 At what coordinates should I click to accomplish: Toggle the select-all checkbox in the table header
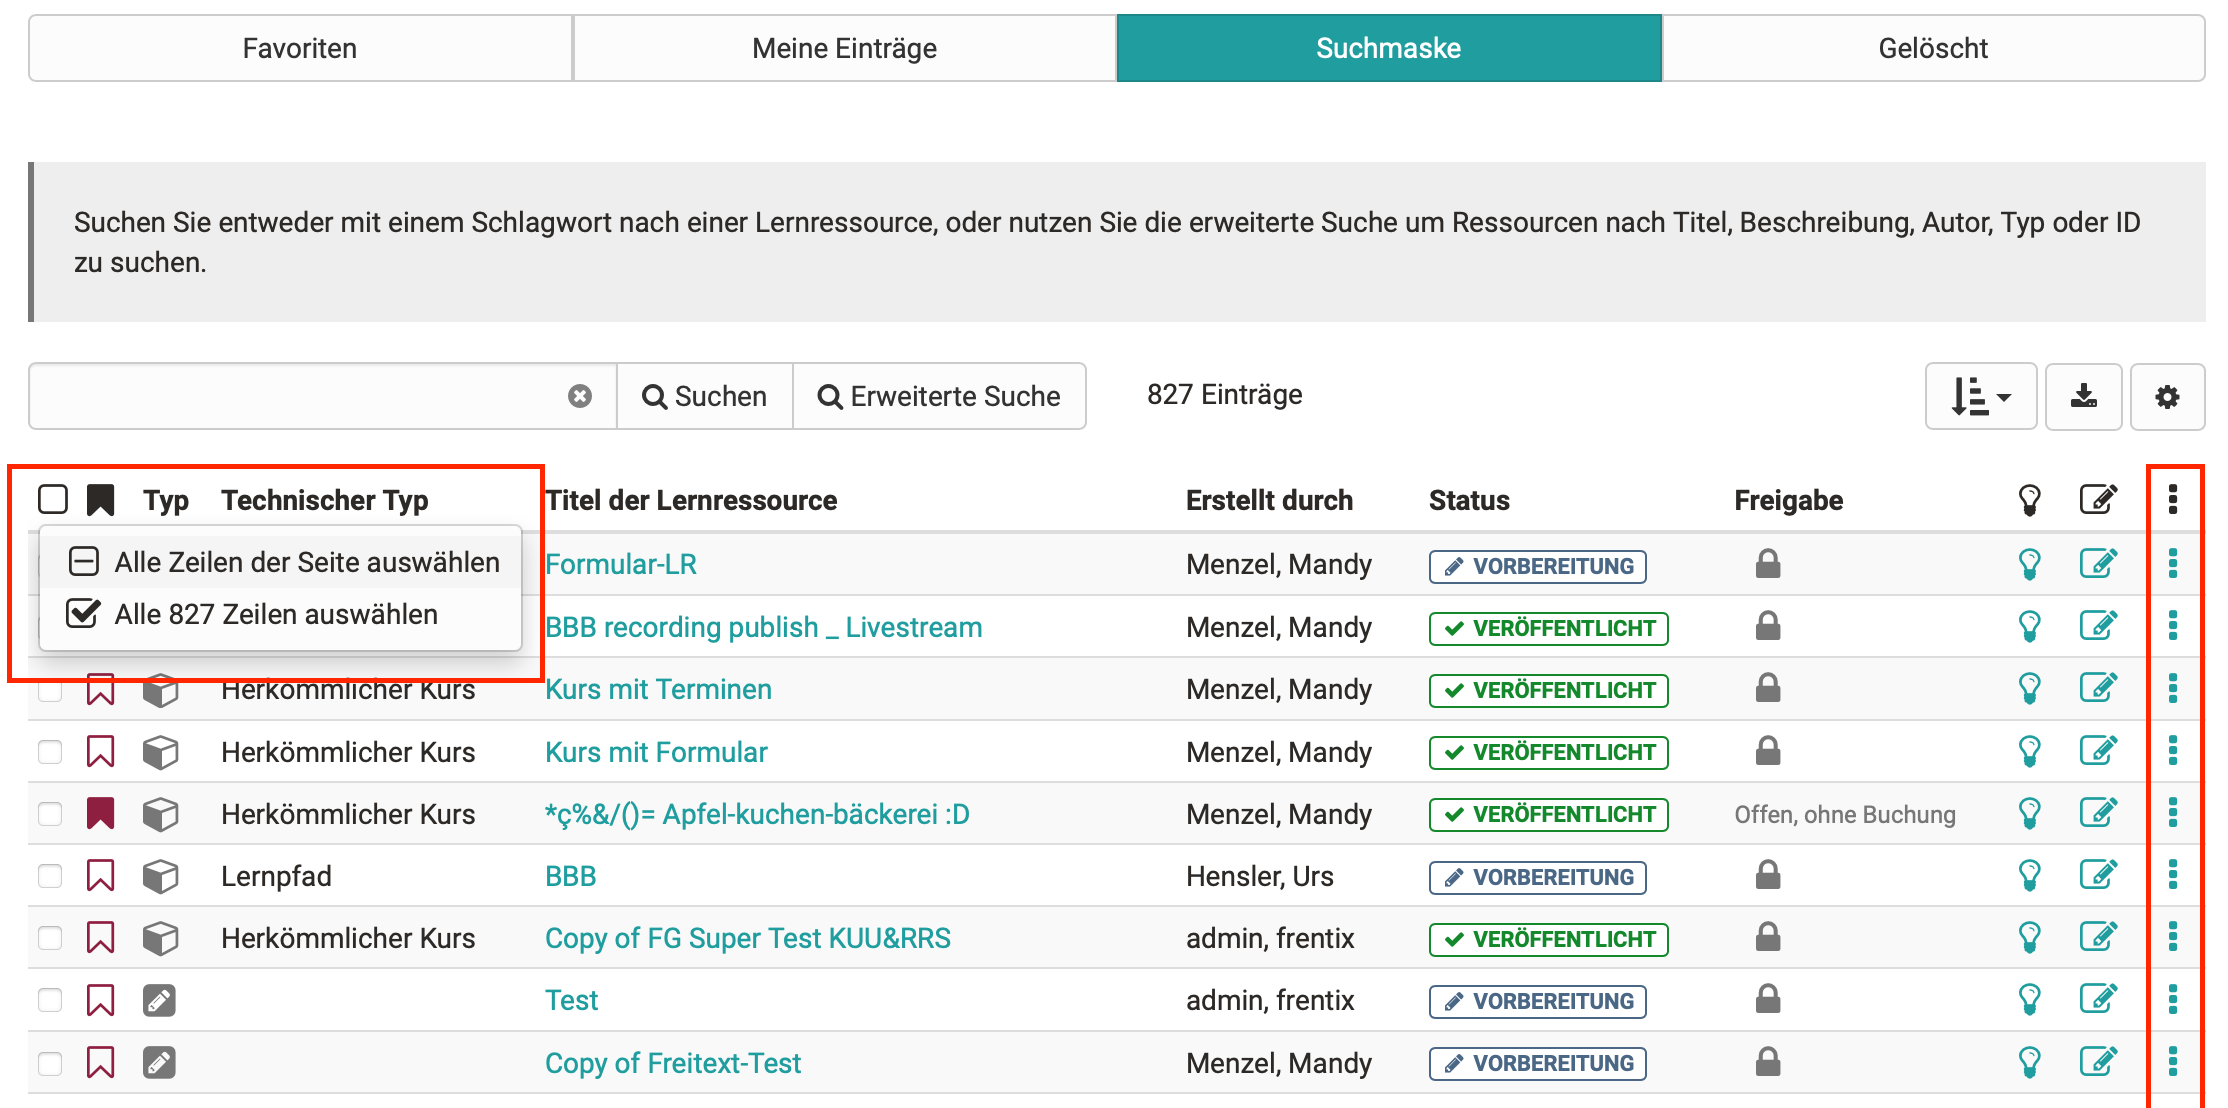[52, 499]
